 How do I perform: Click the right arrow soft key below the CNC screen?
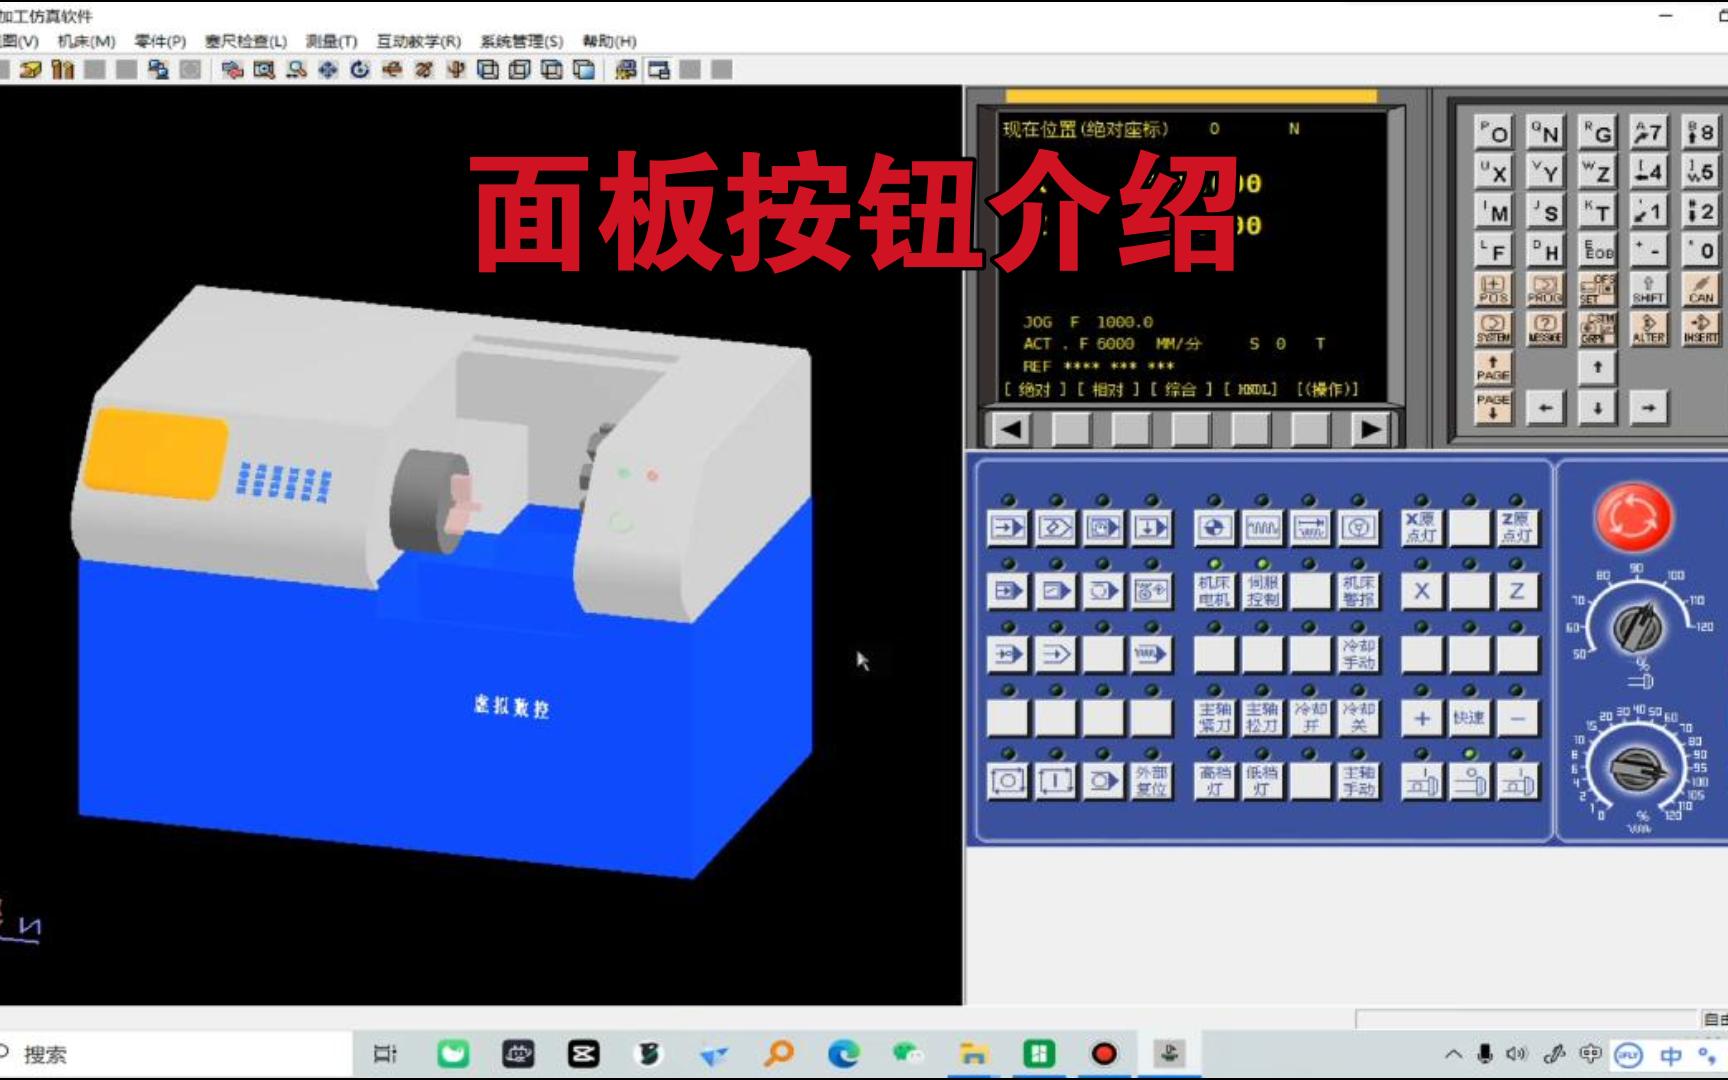coord(1368,428)
